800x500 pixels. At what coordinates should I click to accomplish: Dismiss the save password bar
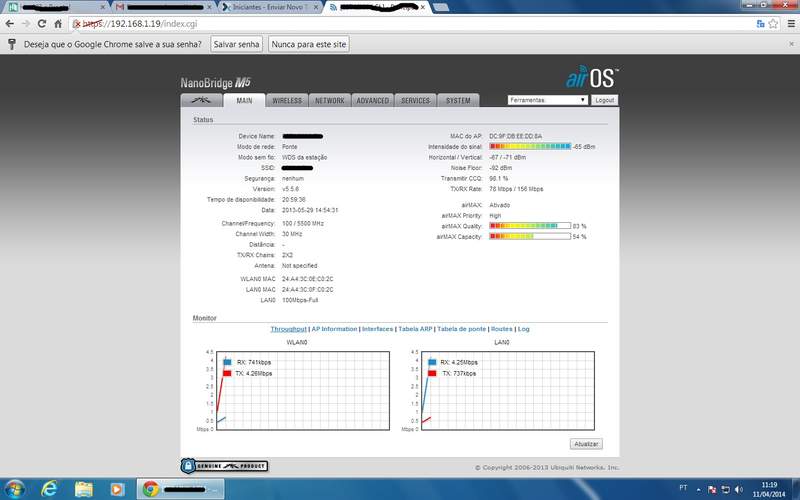click(x=791, y=44)
